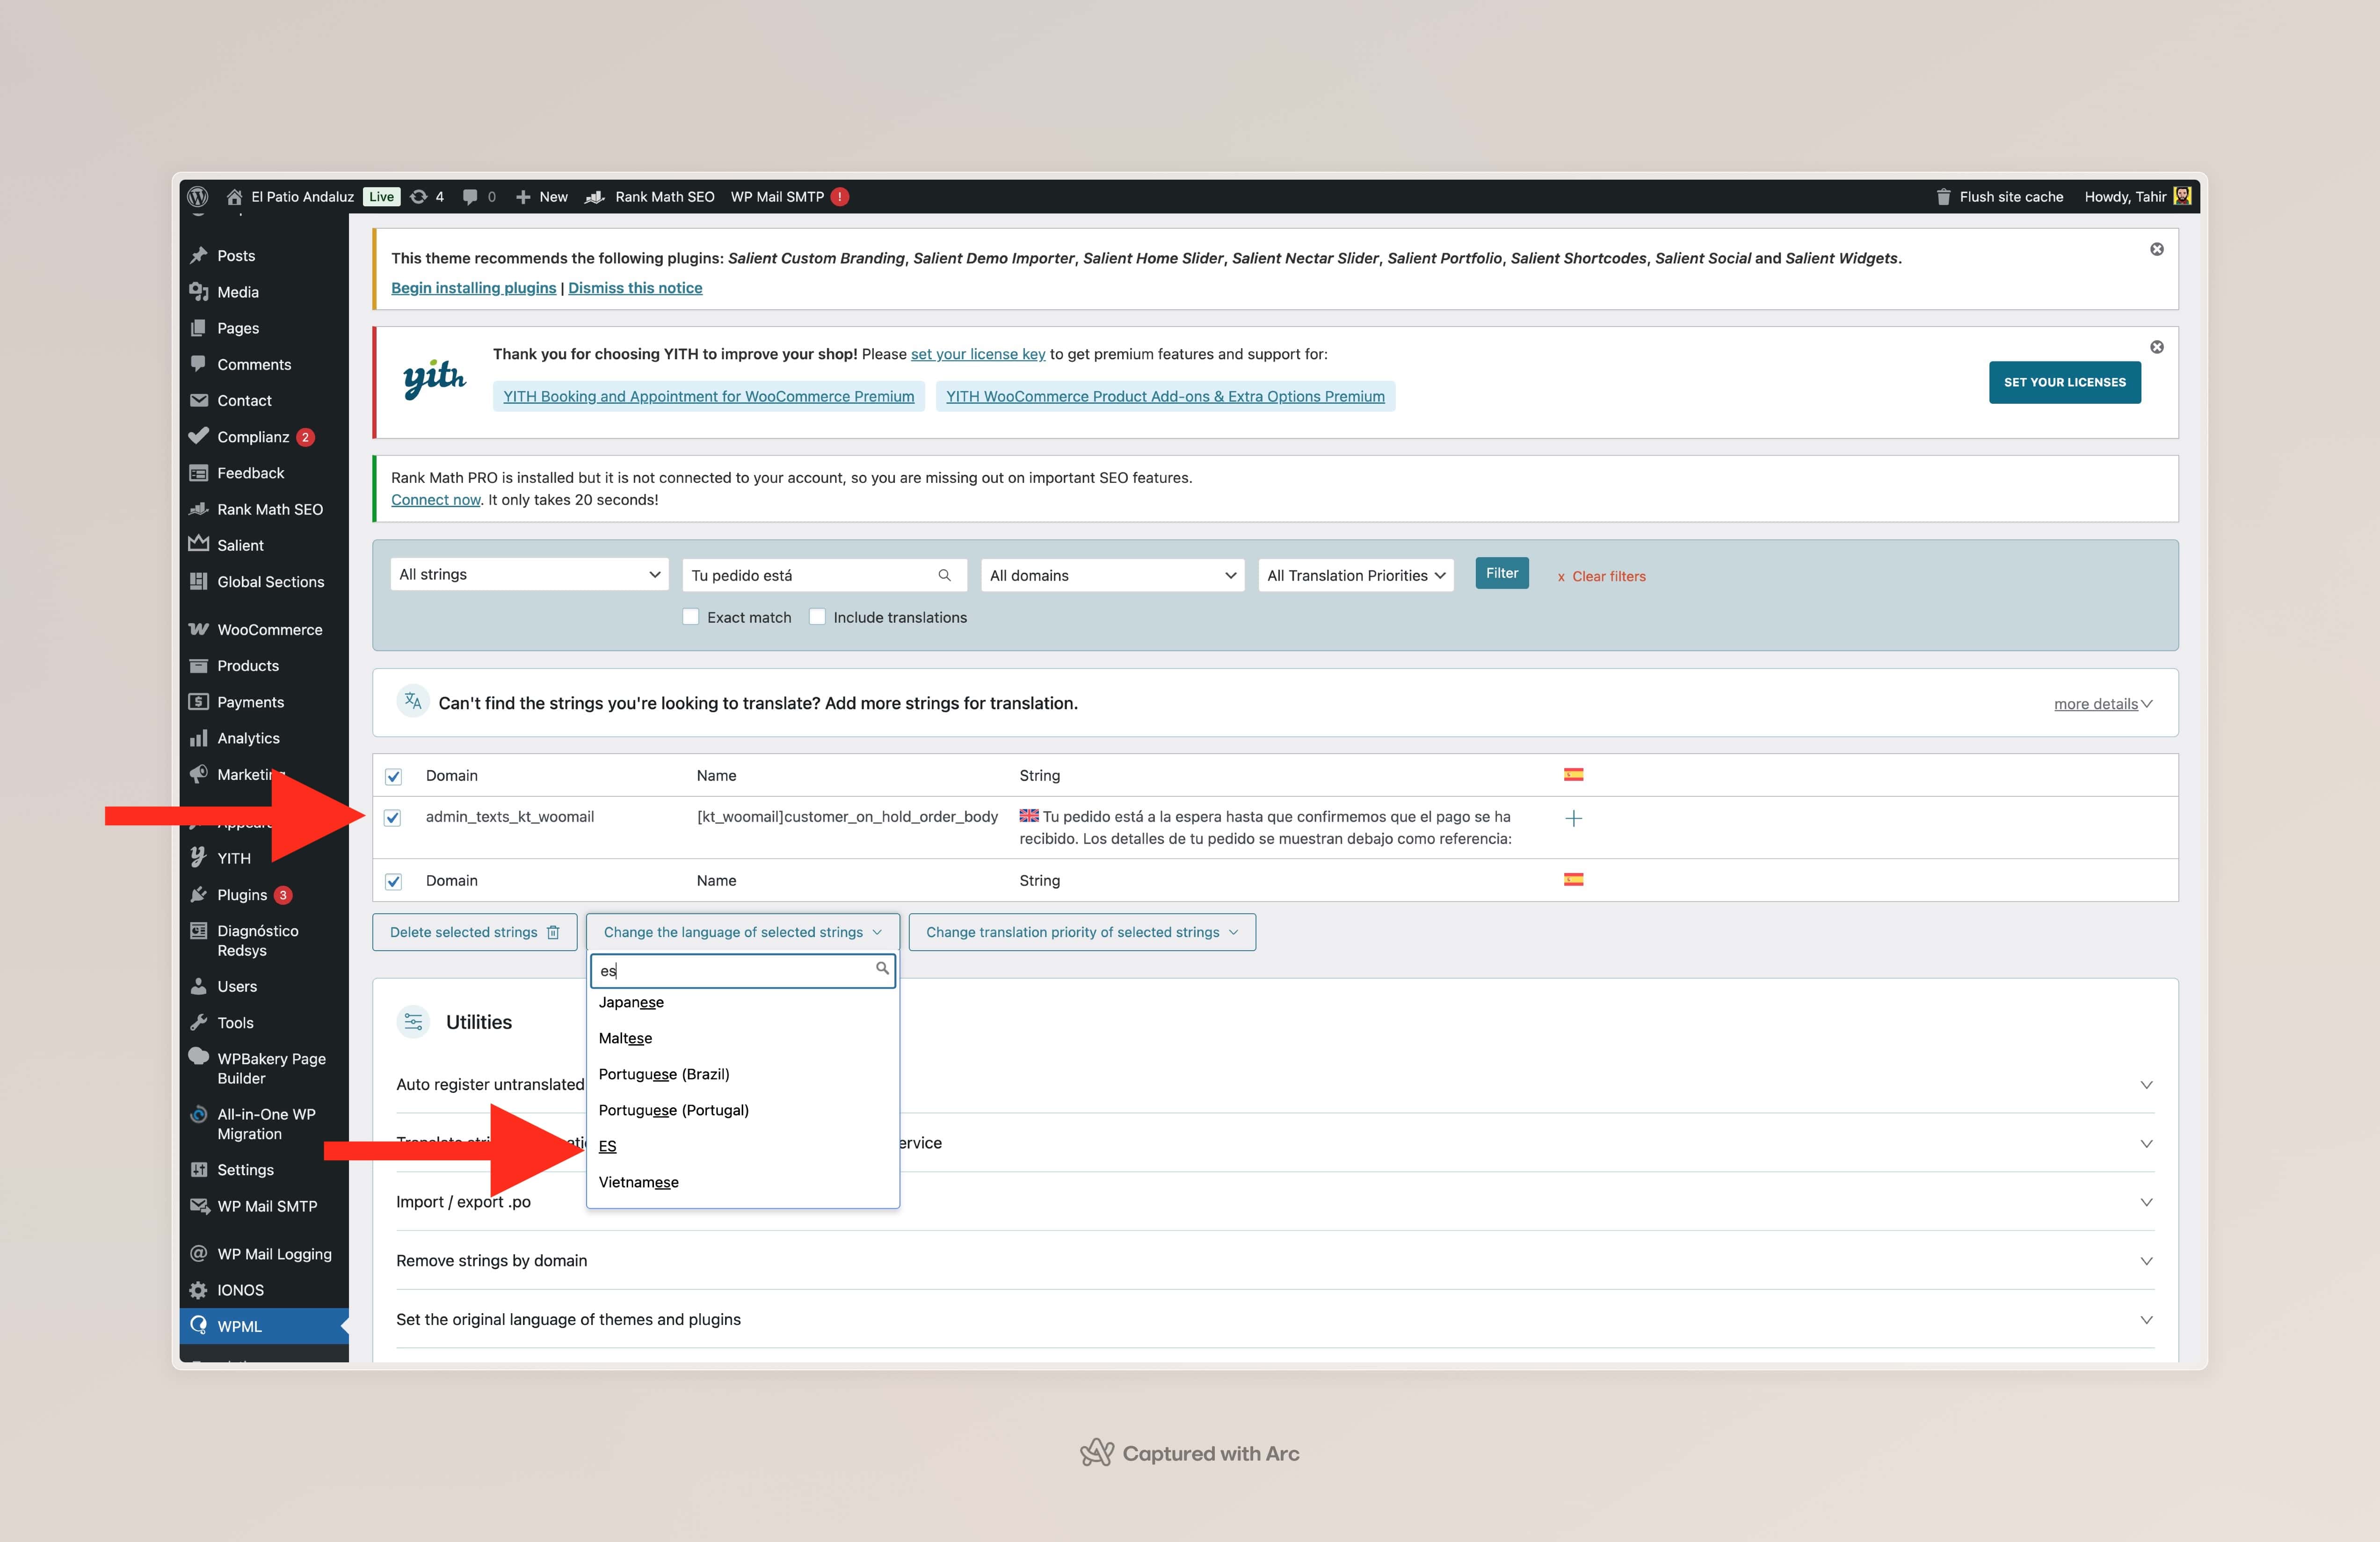Click the Complianz checkmark icon
2380x1542 pixels.
click(x=199, y=435)
